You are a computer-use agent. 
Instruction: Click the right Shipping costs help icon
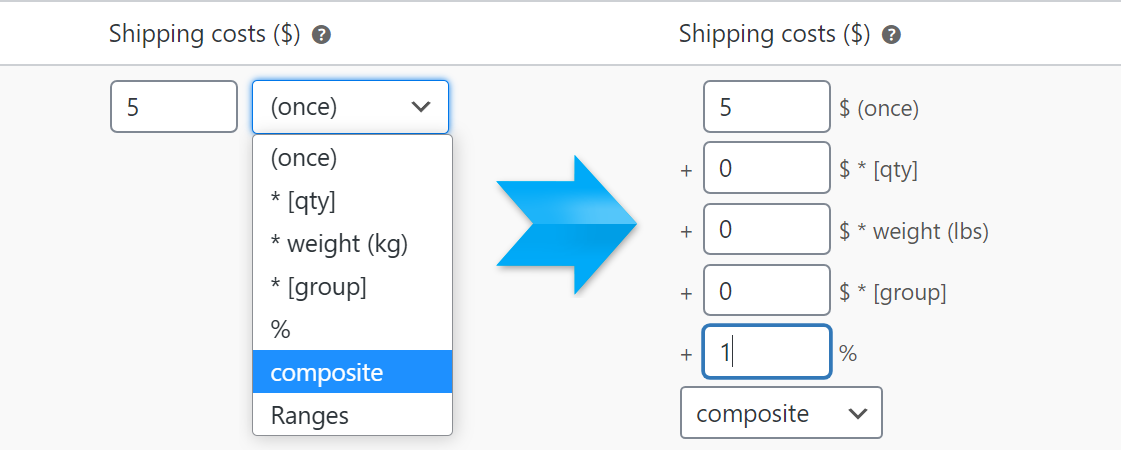891,35
